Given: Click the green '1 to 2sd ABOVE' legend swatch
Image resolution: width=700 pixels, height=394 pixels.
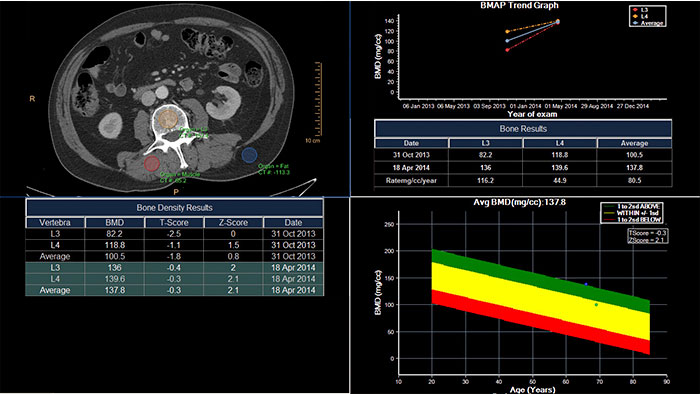Looking at the screenshot, I should coord(609,207).
